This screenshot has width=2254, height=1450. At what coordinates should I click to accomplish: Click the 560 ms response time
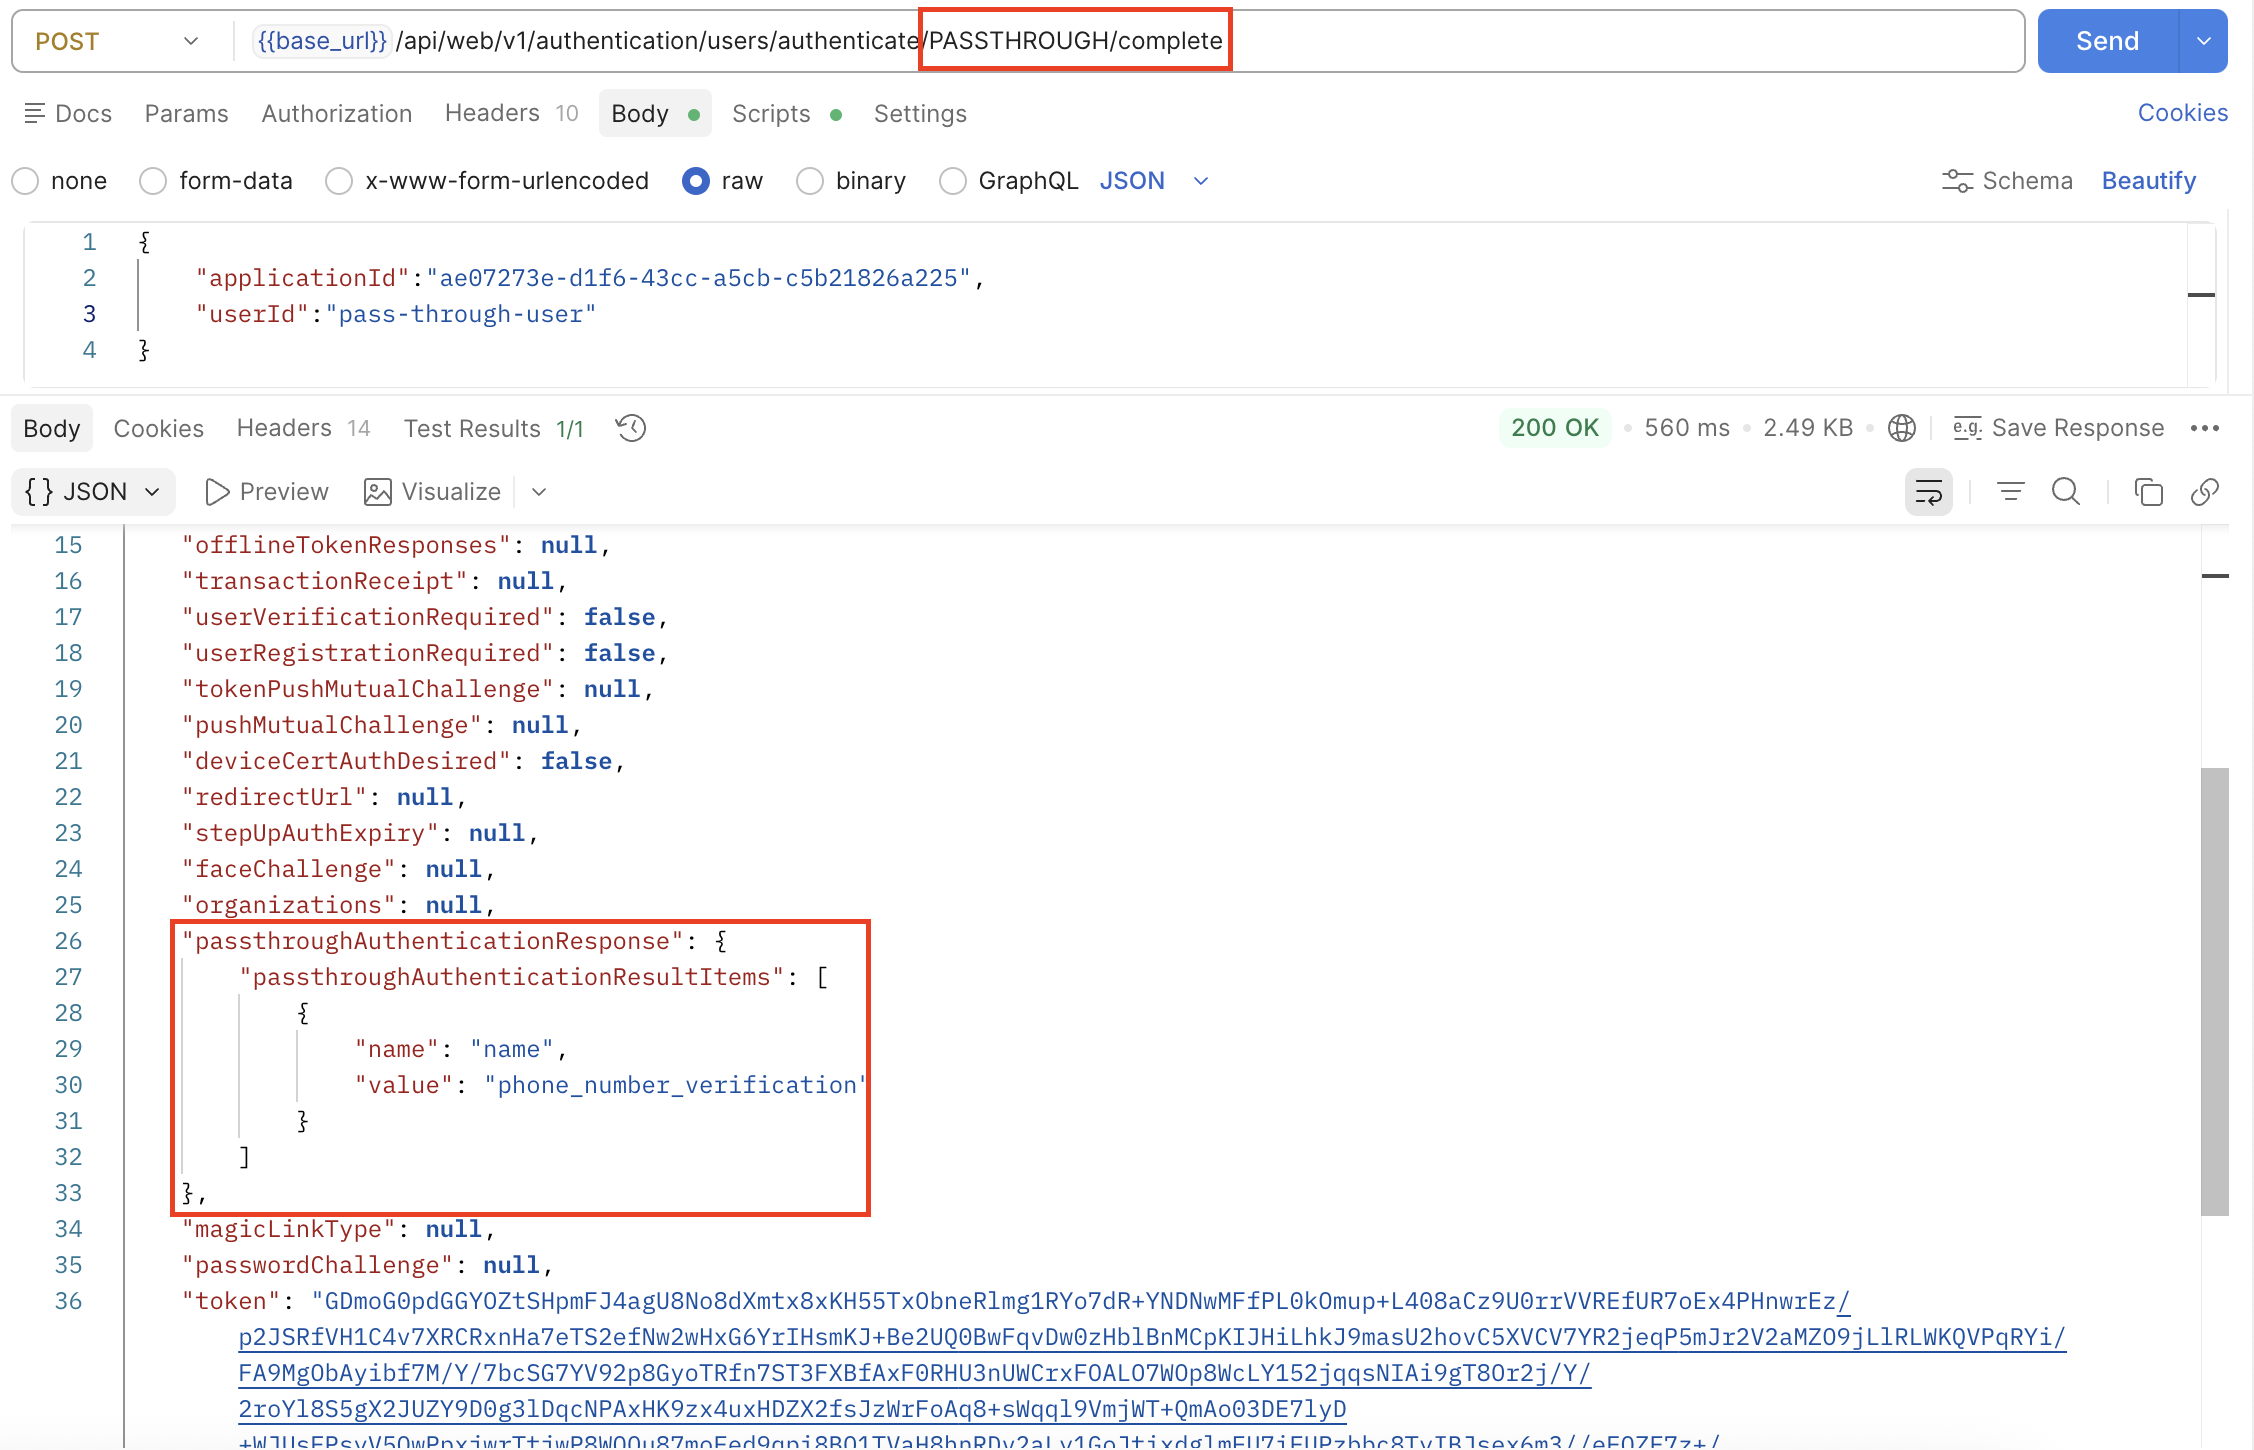[1686, 428]
